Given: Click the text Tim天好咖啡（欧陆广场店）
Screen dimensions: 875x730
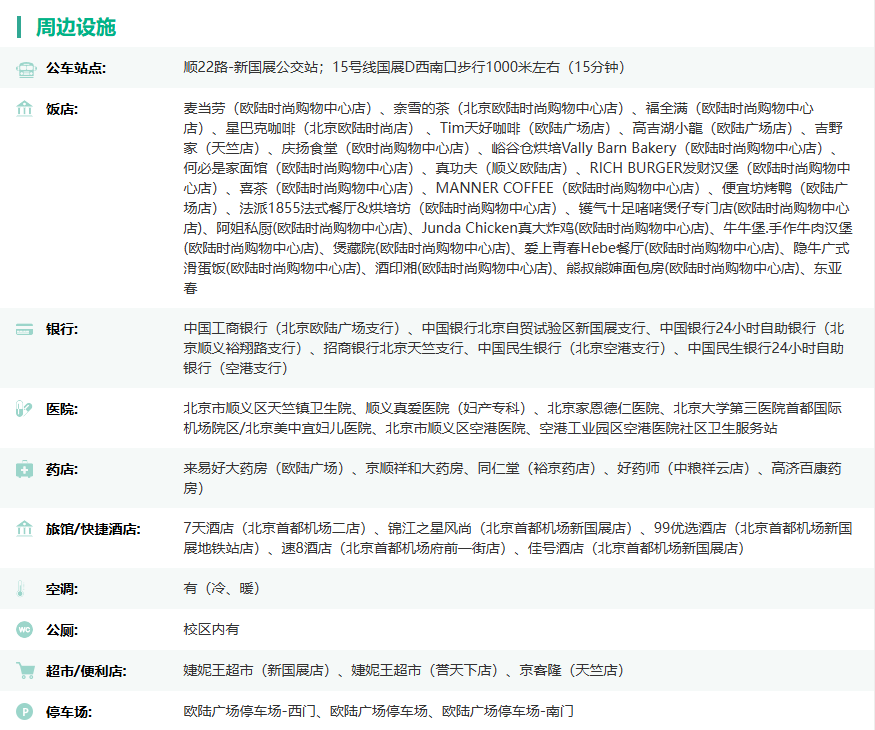Looking at the screenshot, I should tap(528, 128).
